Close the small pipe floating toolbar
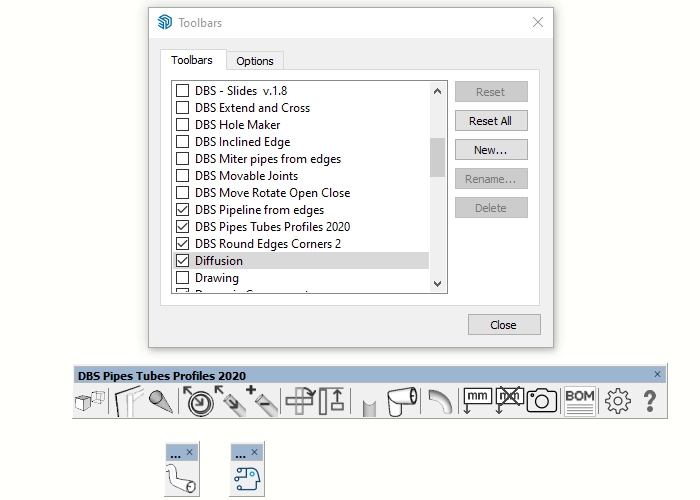 pyautogui.click(x=189, y=452)
